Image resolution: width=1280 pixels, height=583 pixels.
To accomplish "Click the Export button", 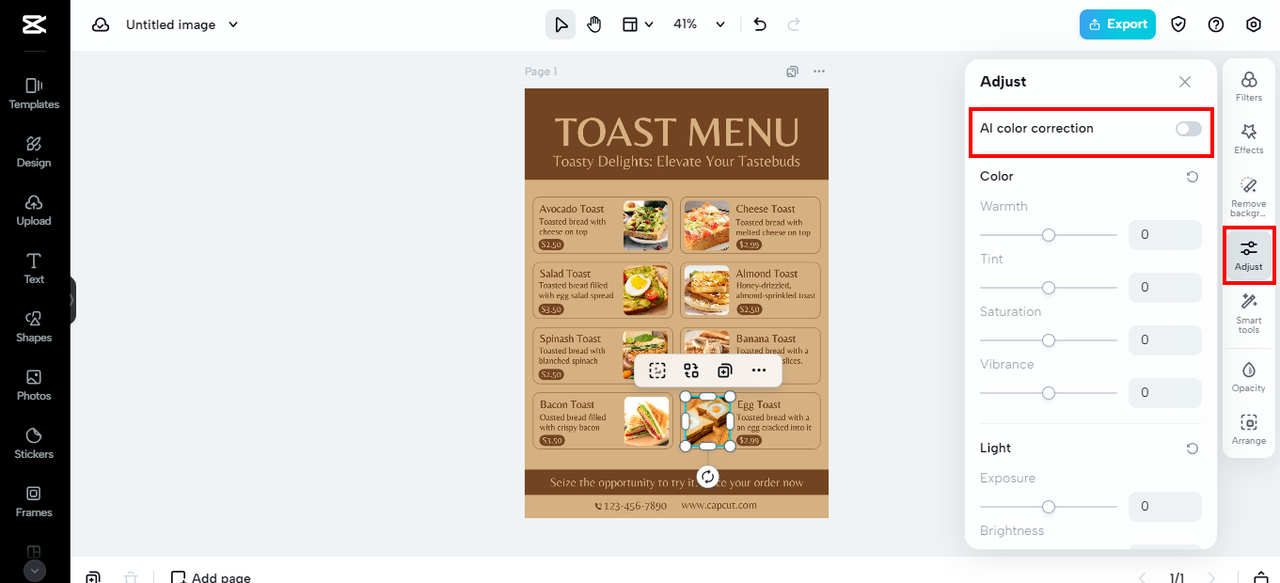I will (1117, 25).
